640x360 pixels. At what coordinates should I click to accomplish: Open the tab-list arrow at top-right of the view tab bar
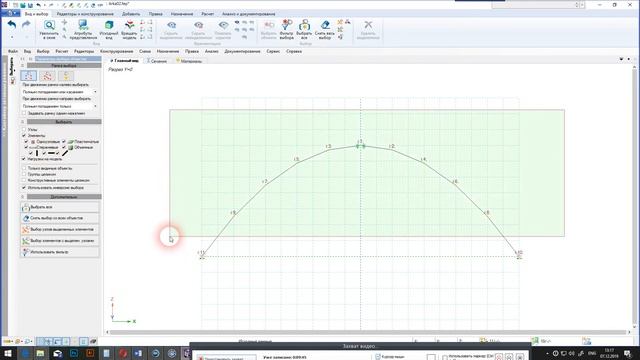(621, 59)
